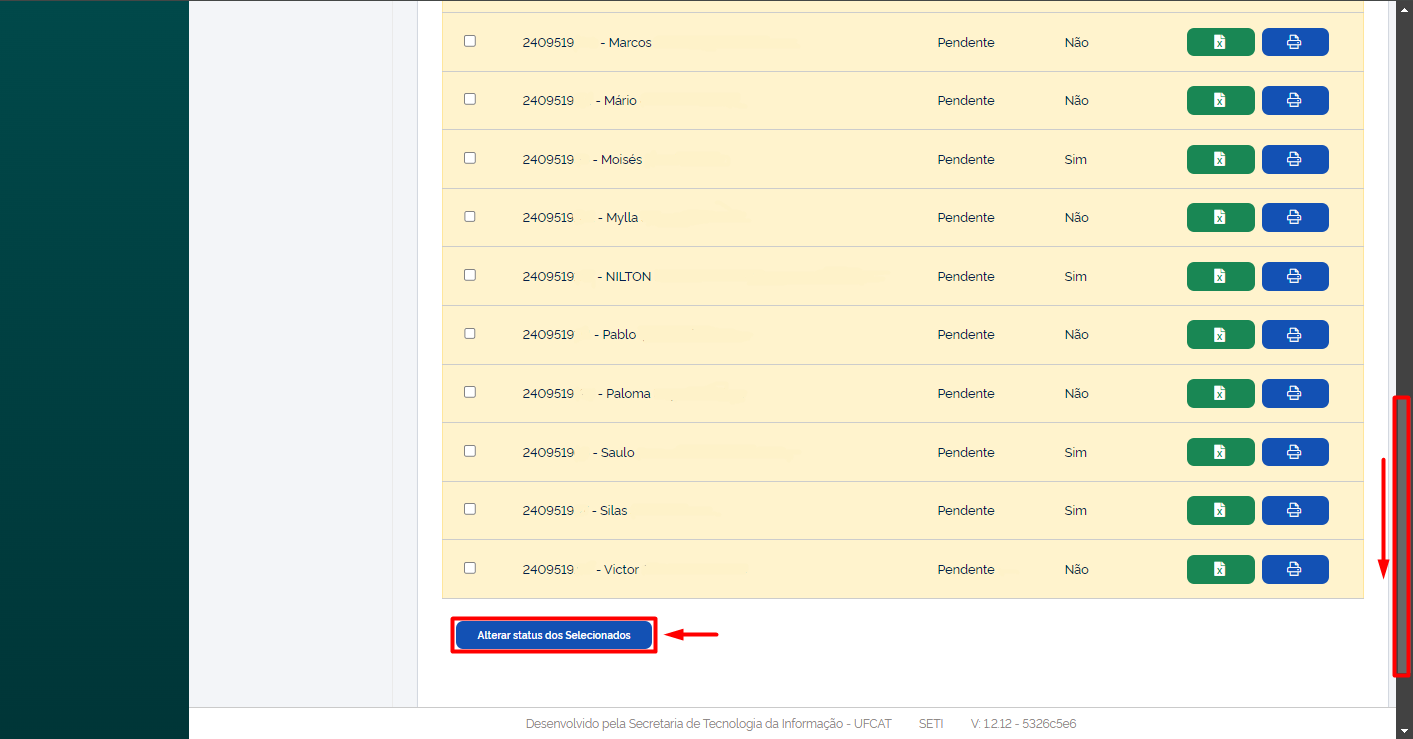Click Não value in Victor row
The width and height of the screenshot is (1413, 739).
1077,570
